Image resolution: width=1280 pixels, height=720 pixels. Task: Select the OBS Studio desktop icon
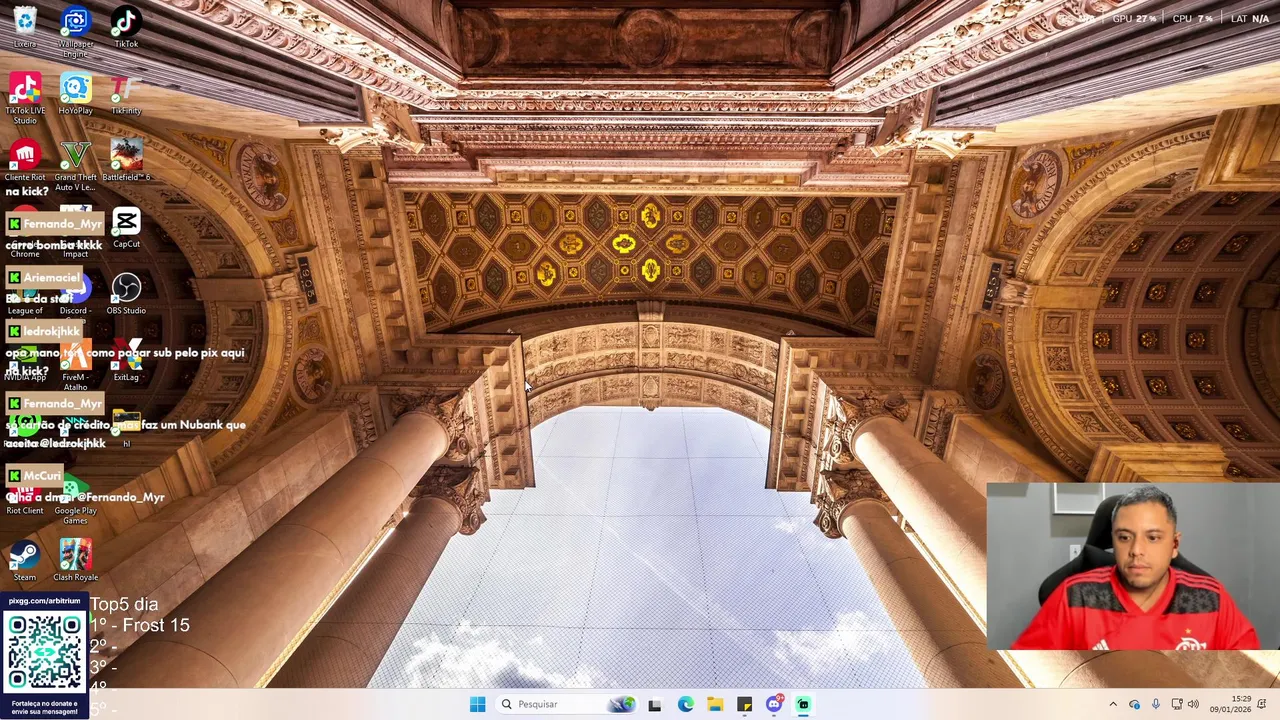click(x=126, y=293)
